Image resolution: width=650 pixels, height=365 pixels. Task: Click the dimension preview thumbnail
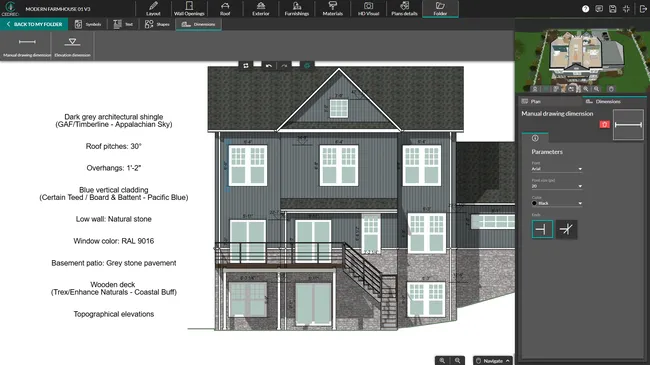[x=628, y=124]
